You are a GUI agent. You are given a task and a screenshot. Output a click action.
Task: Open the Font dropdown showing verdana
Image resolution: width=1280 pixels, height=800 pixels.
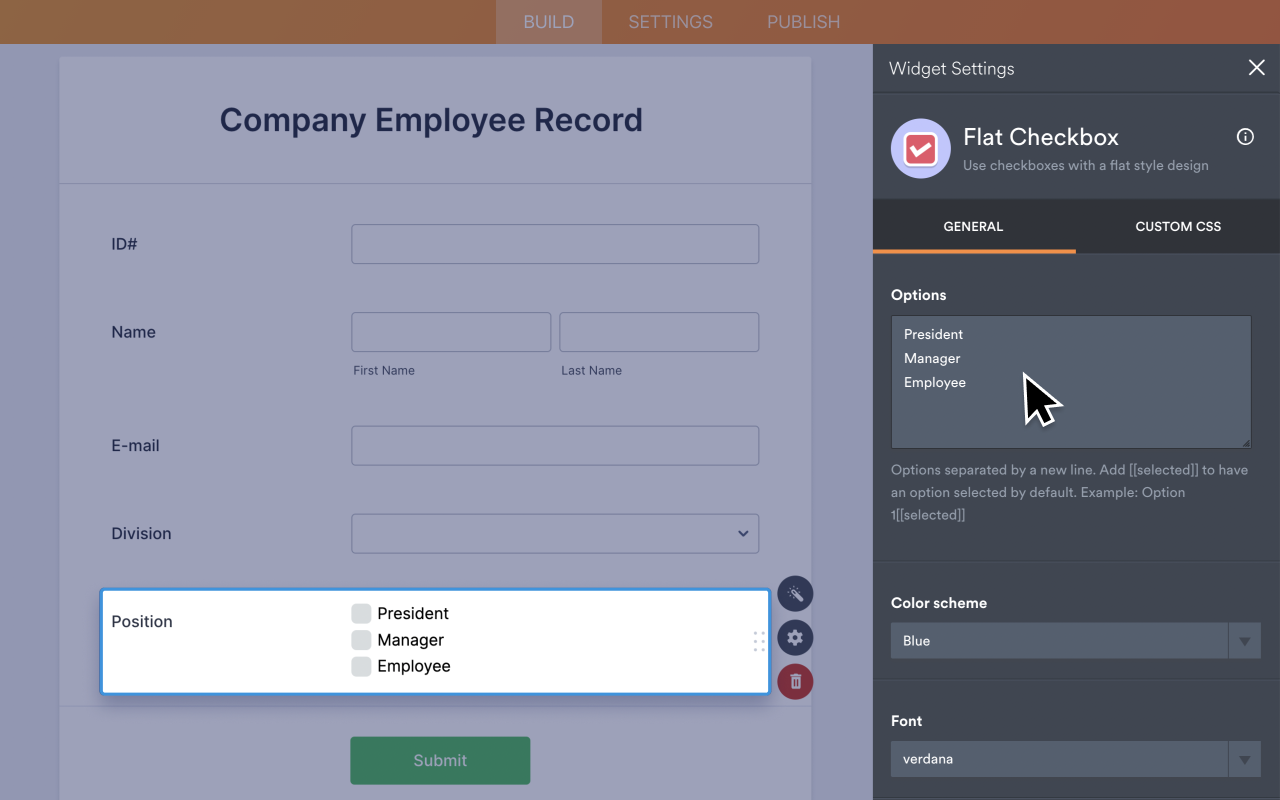pos(1244,759)
